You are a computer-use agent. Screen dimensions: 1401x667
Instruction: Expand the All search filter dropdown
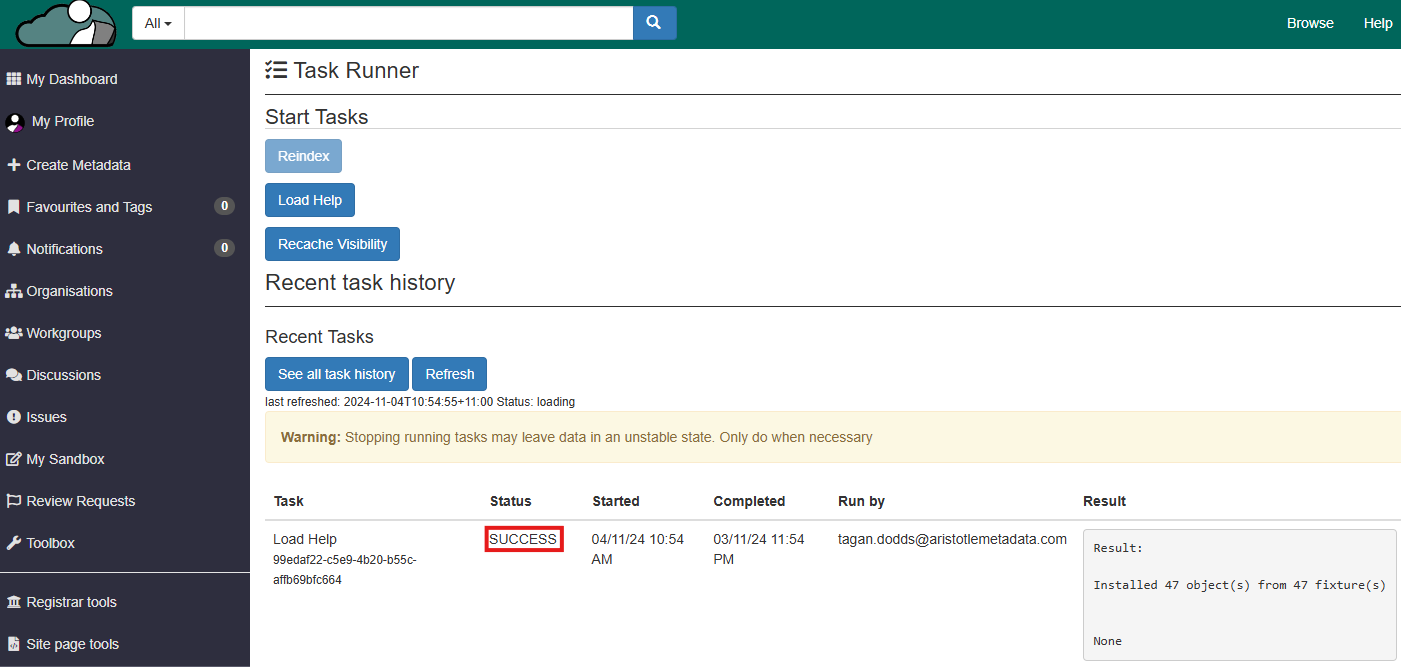tap(158, 23)
